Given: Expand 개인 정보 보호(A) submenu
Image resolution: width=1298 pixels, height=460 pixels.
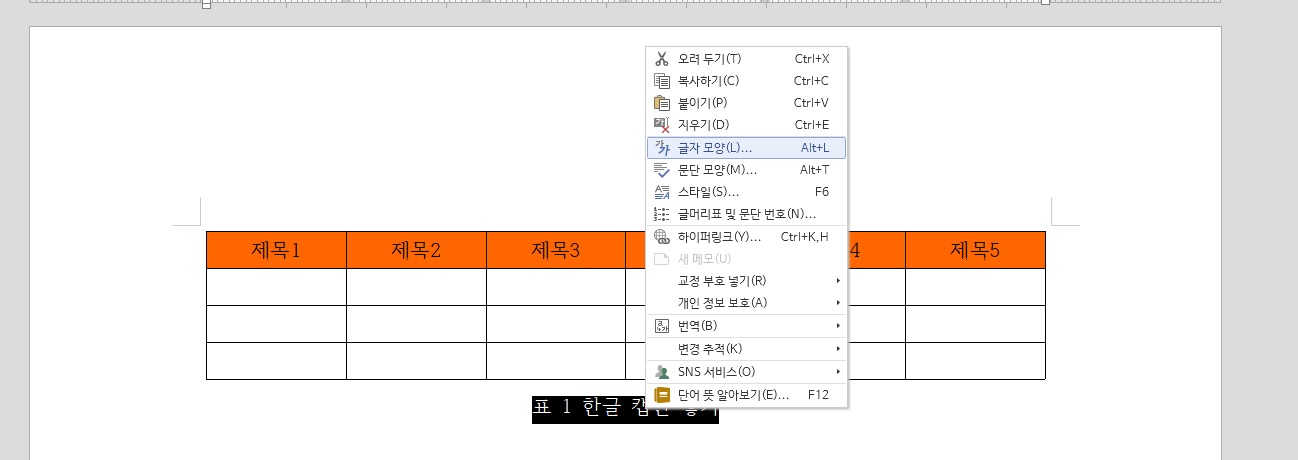Looking at the screenshot, I should [x=746, y=303].
